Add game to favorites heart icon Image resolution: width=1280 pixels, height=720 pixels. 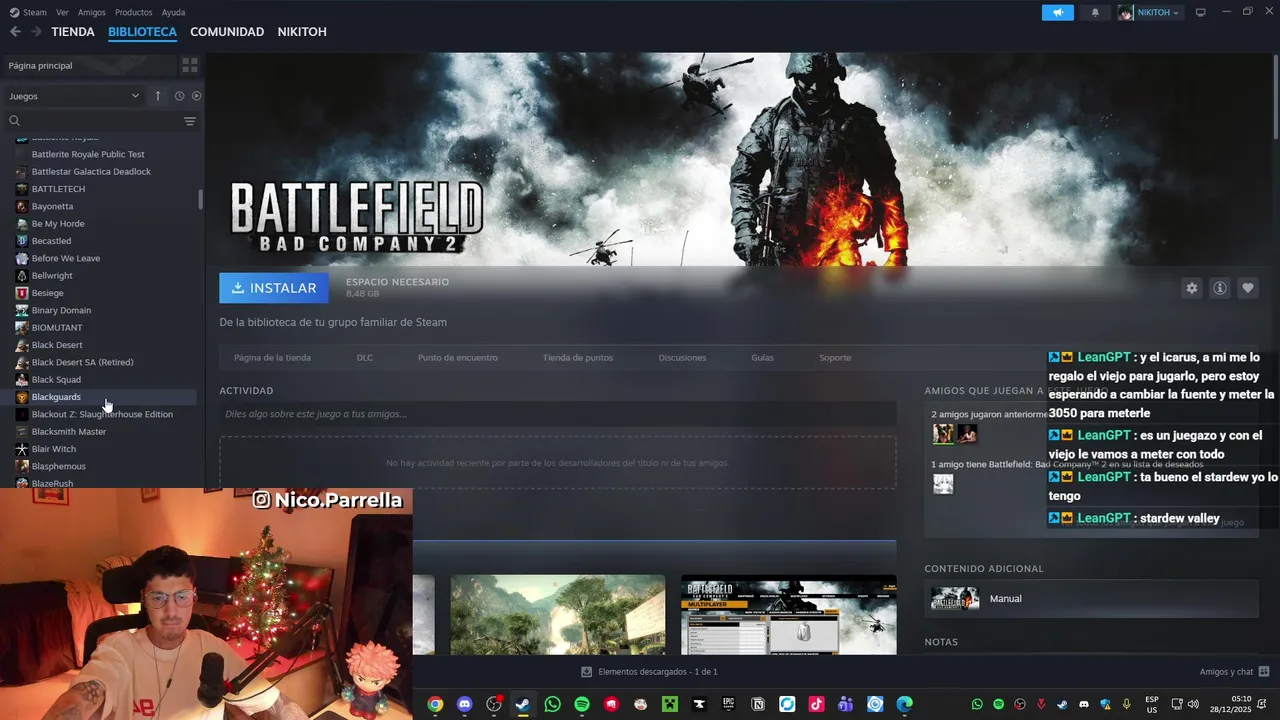pos(1248,288)
